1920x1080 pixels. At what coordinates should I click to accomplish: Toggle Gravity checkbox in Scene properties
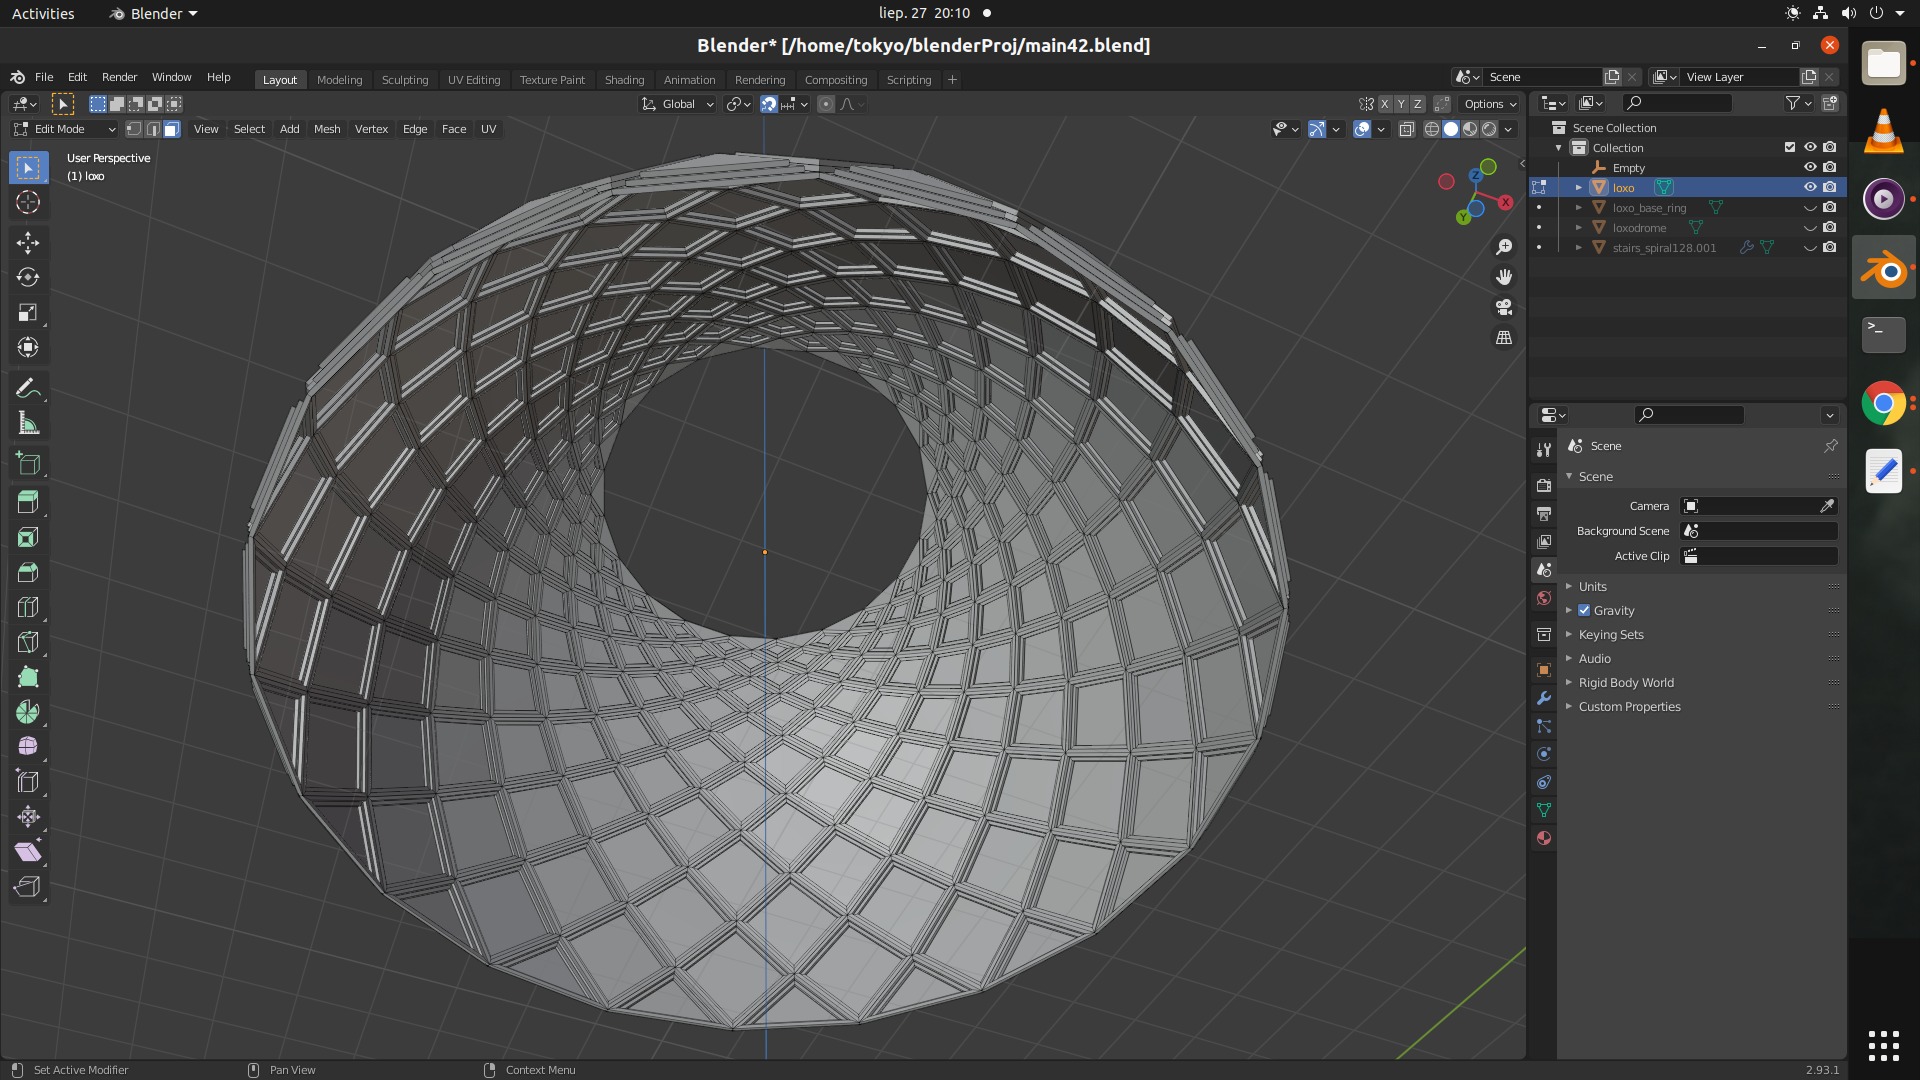[1585, 611]
